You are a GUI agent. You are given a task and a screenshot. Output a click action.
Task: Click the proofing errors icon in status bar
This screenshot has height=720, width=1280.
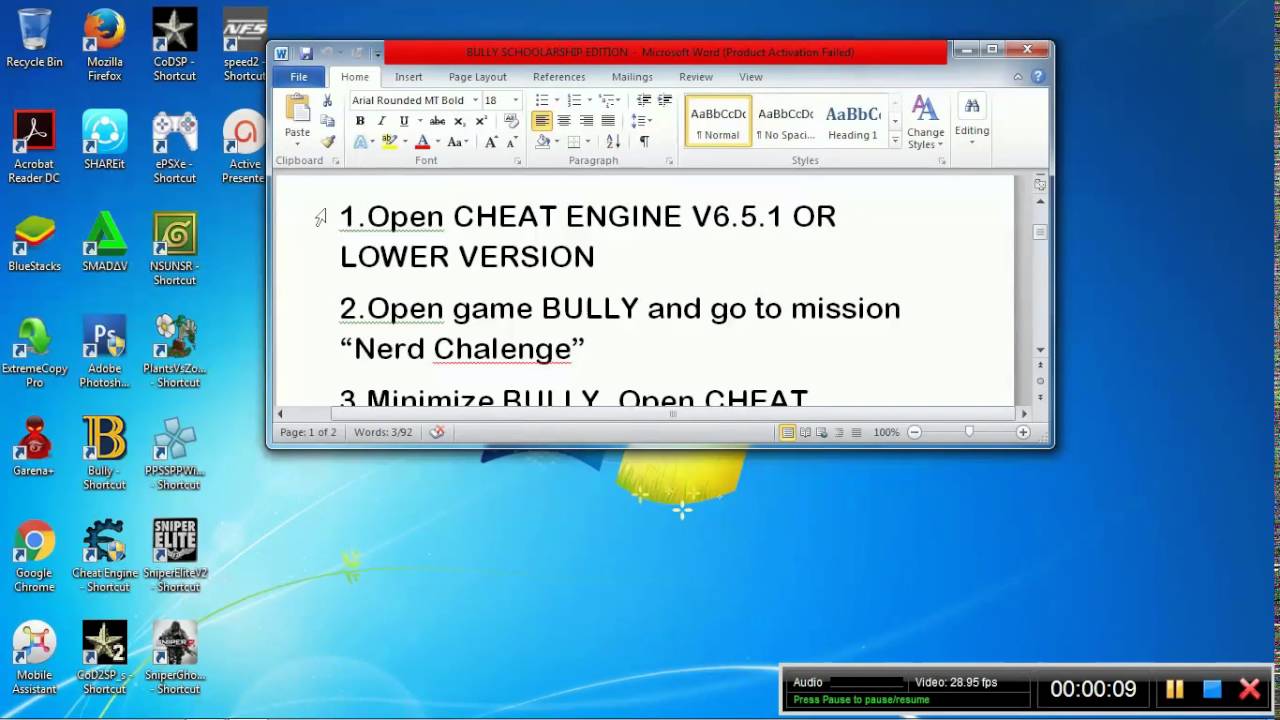click(437, 432)
